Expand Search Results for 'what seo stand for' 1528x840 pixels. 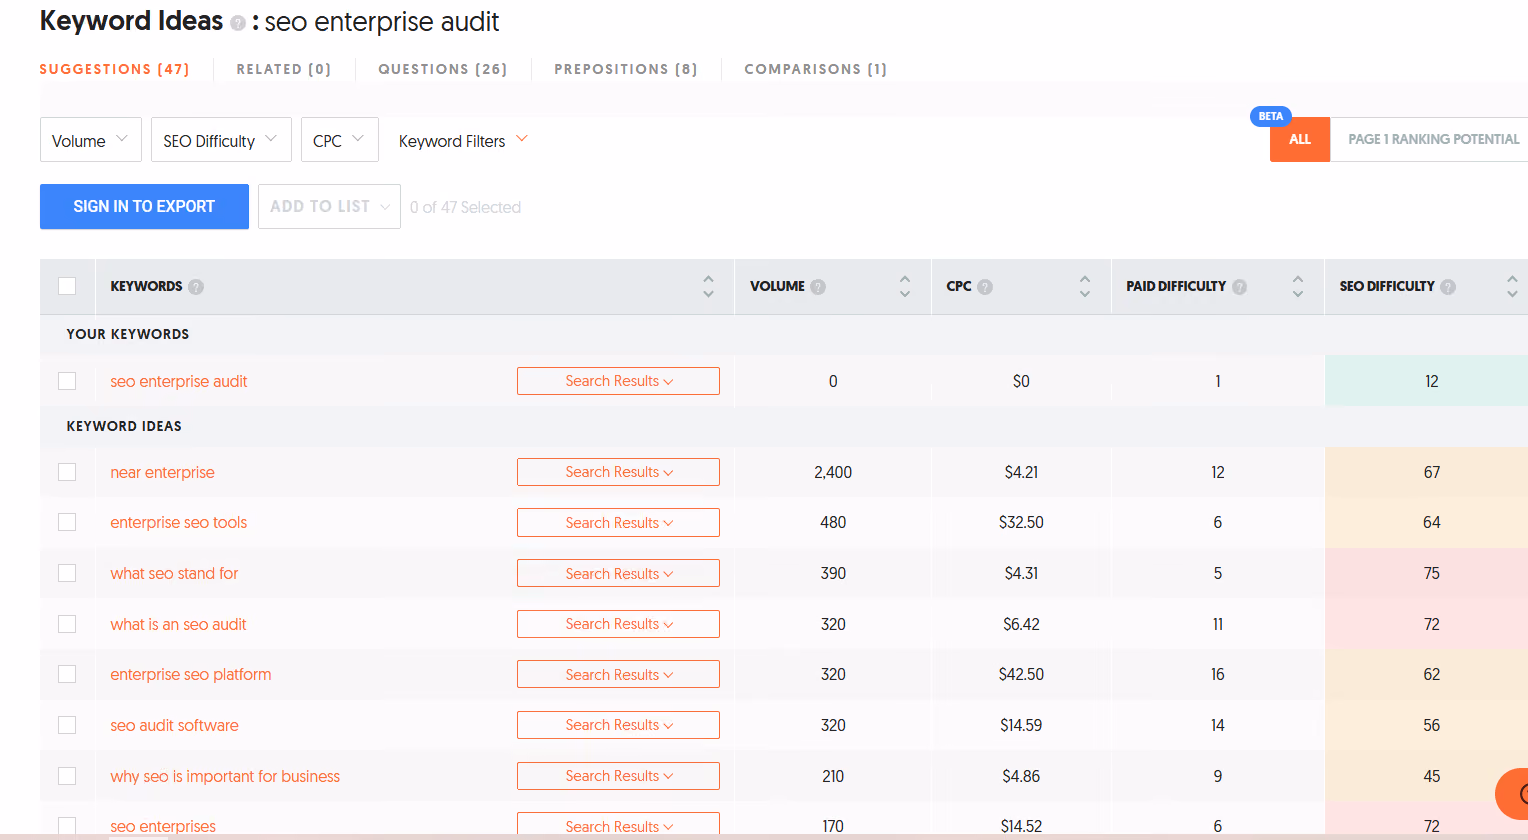tap(618, 573)
